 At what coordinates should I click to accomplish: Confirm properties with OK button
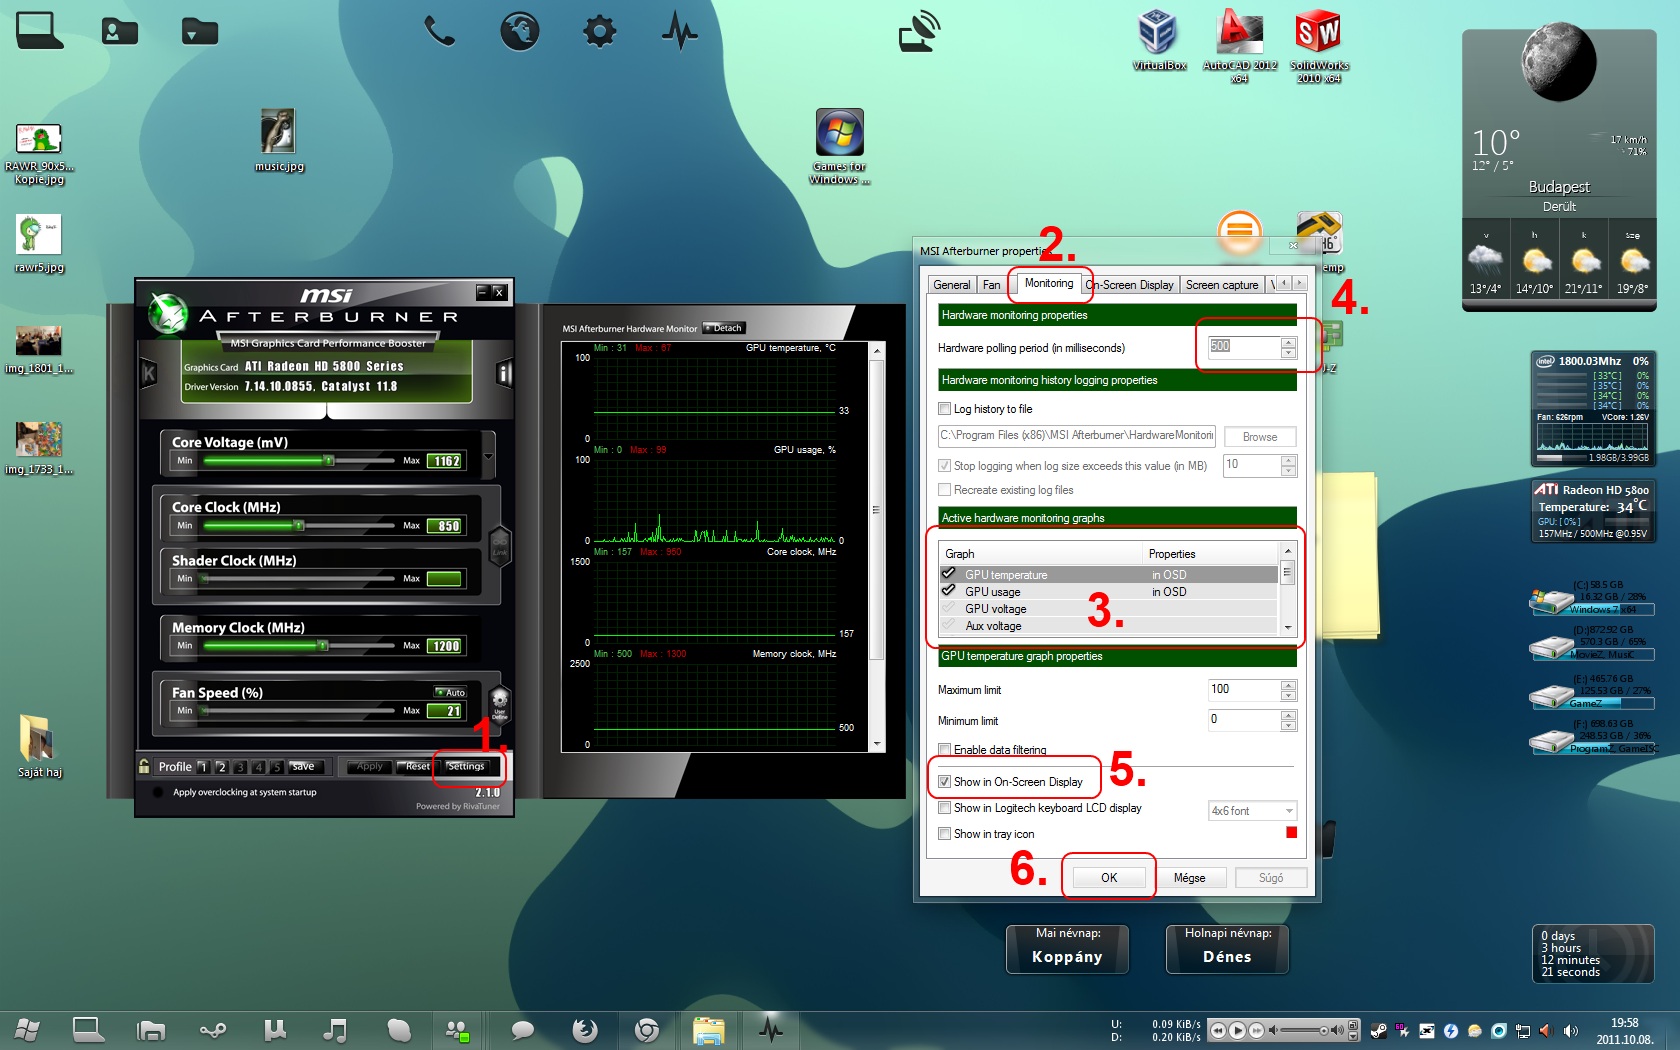click(1109, 878)
